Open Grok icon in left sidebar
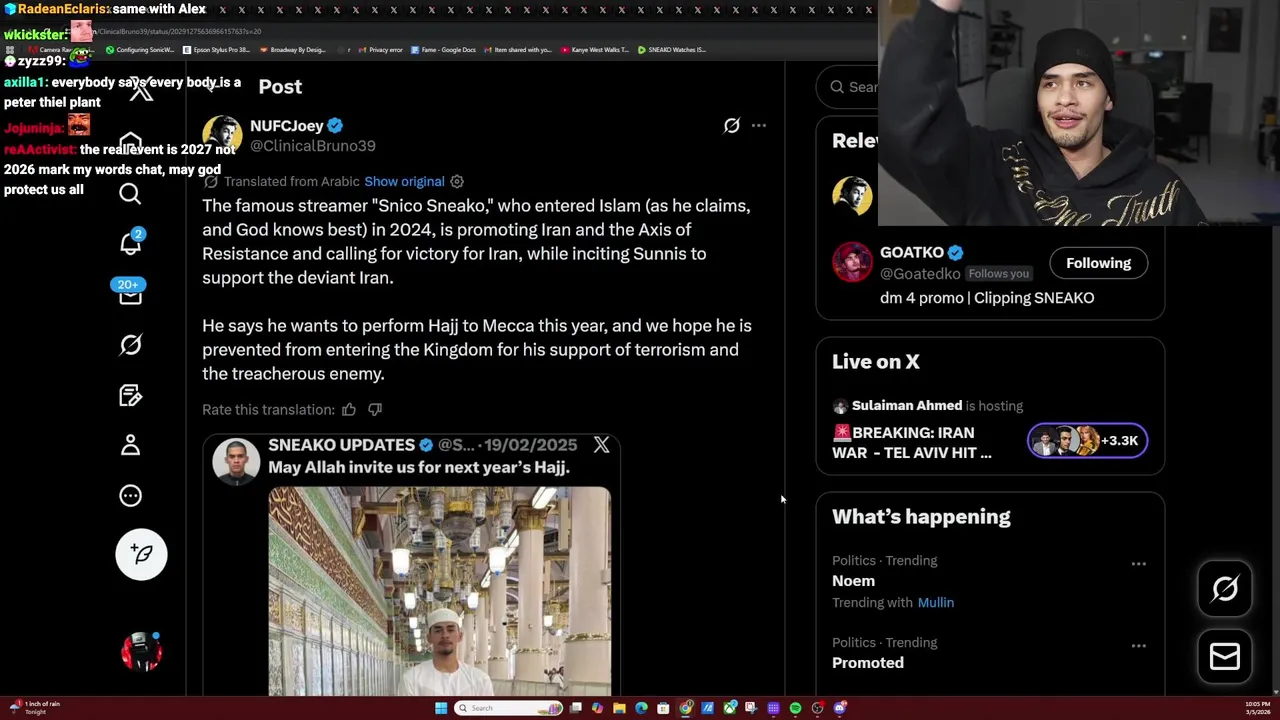This screenshot has width=1280, height=720. point(130,344)
